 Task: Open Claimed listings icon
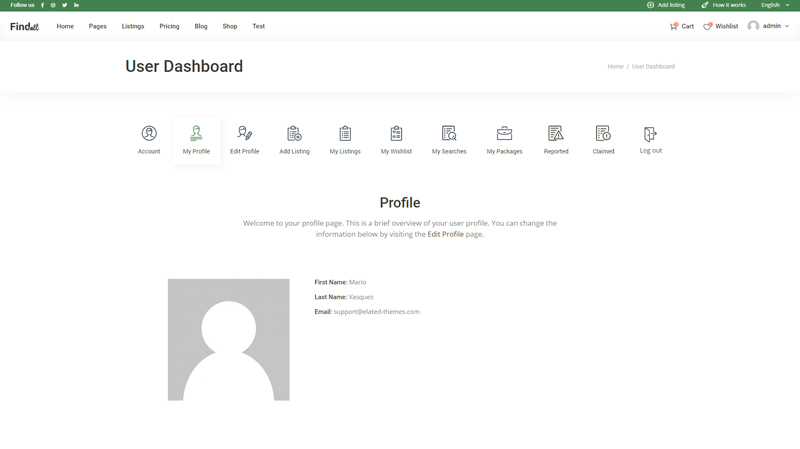603,134
